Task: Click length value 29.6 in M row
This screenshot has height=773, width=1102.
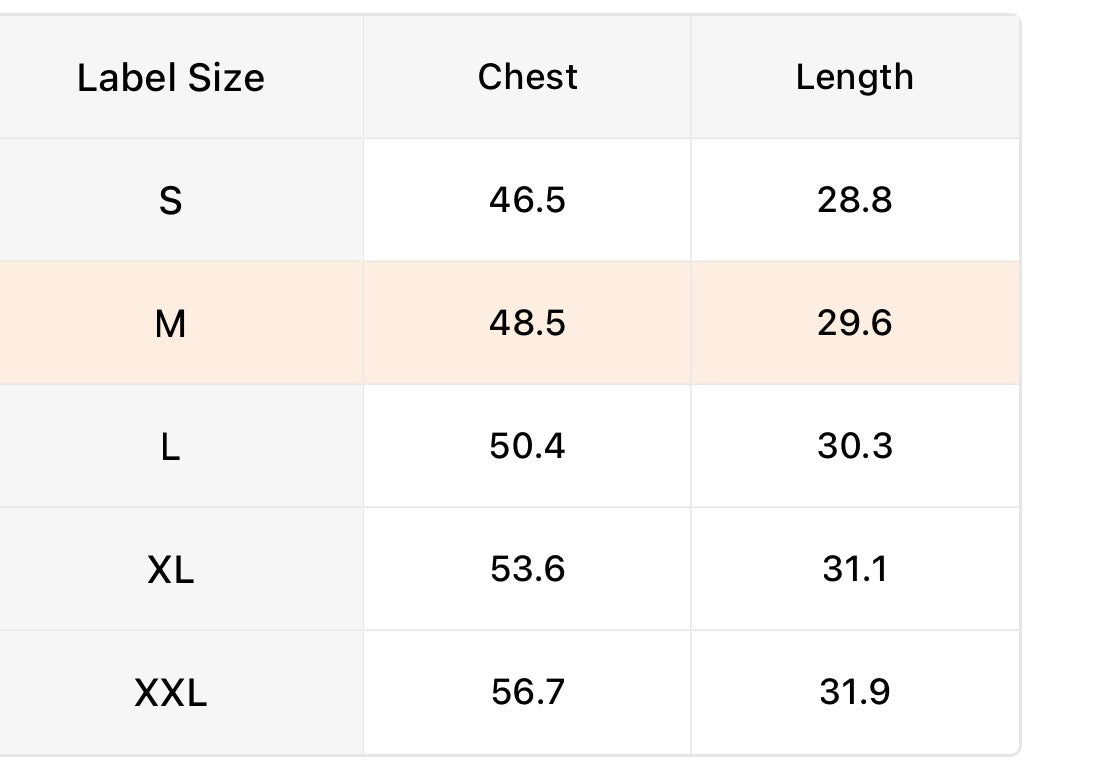Action: [855, 323]
